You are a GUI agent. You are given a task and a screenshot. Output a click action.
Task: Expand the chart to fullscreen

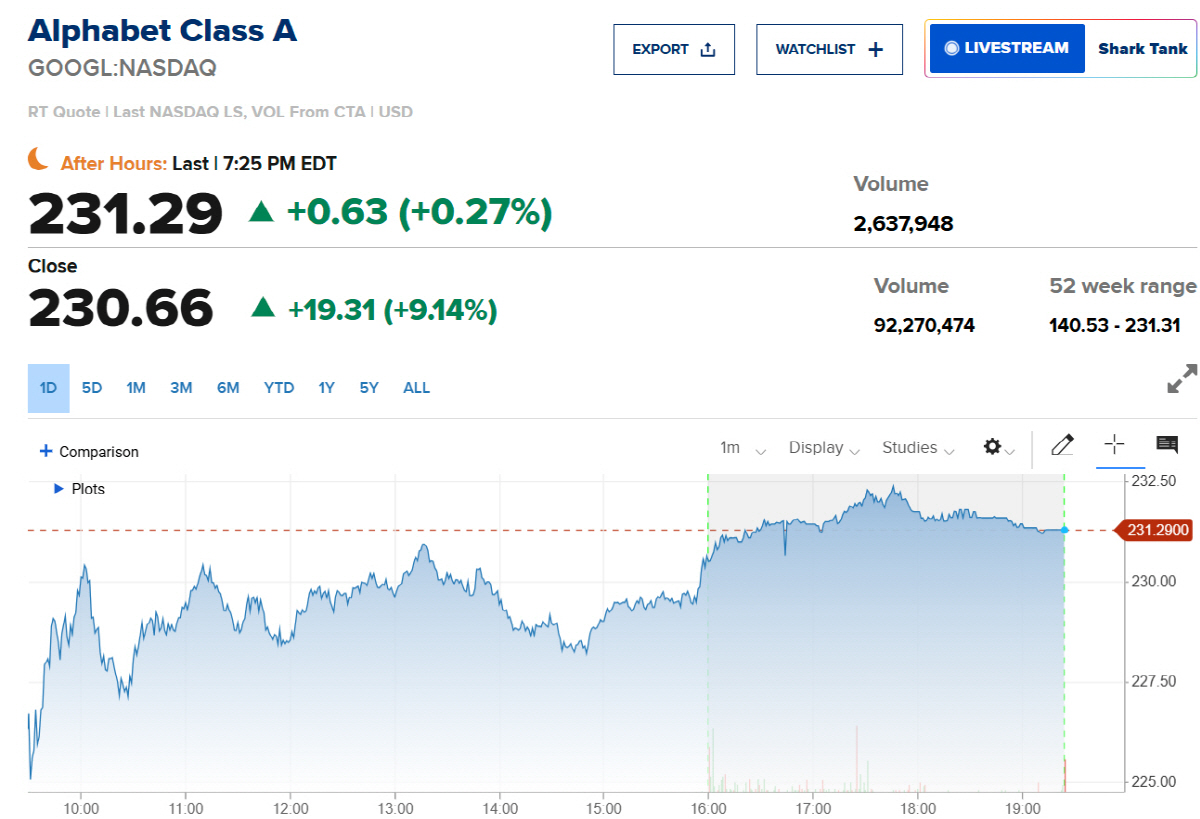[1182, 380]
